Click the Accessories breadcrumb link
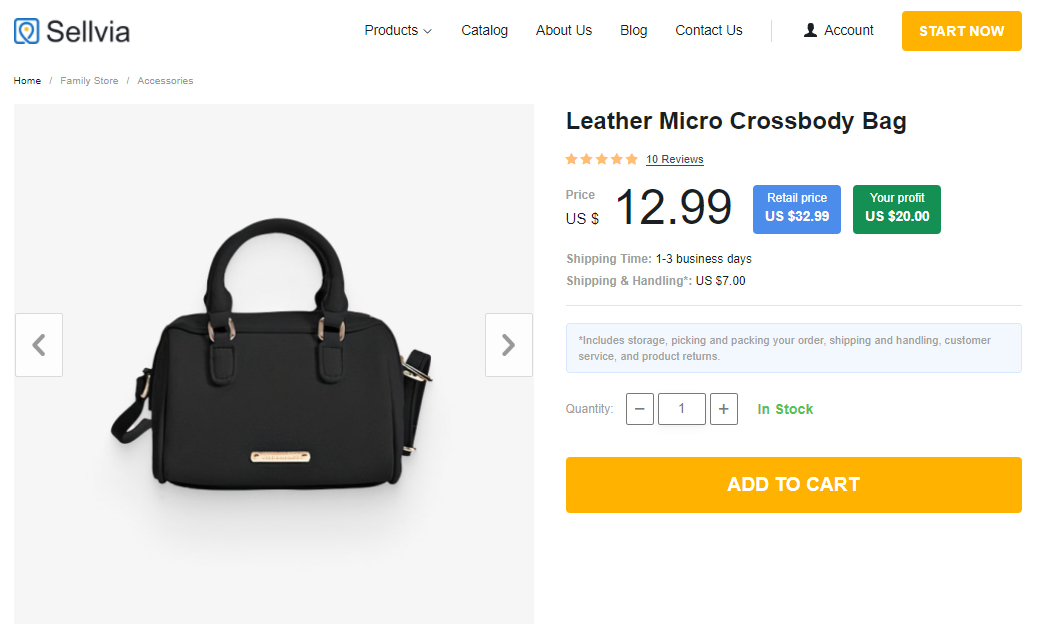Screen dimensions: 1040x635 165,81
